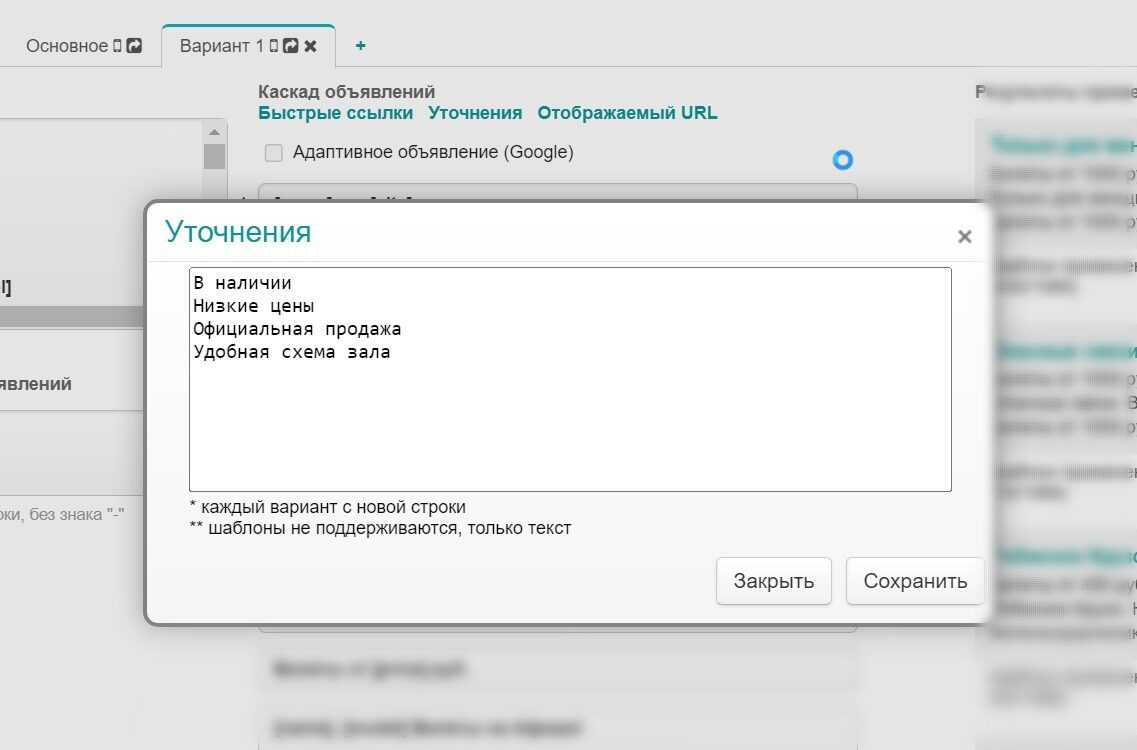Click the Закрыть button
1137x750 pixels.
pyautogui.click(x=774, y=581)
